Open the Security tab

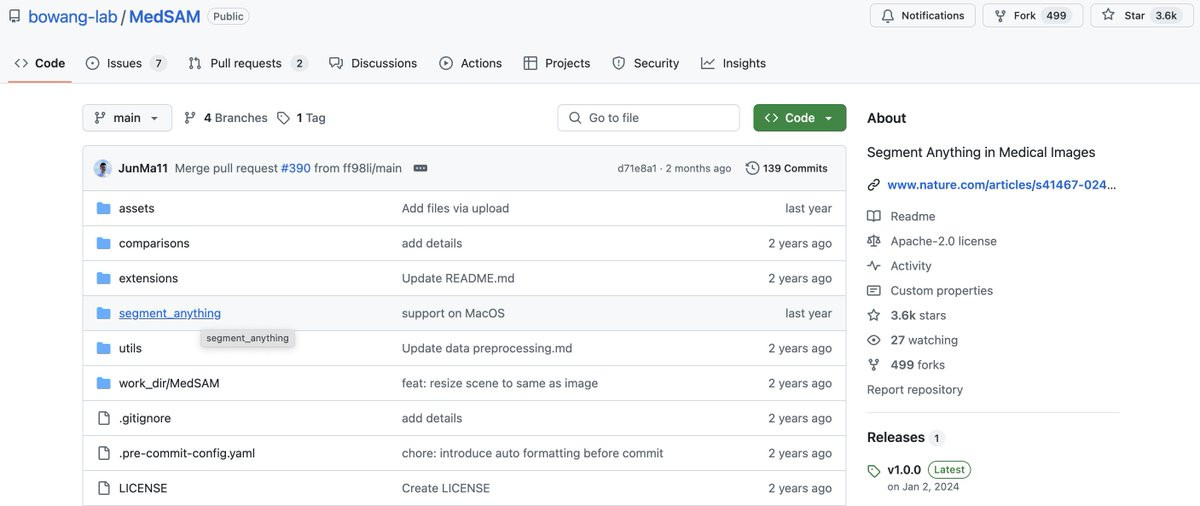646,63
